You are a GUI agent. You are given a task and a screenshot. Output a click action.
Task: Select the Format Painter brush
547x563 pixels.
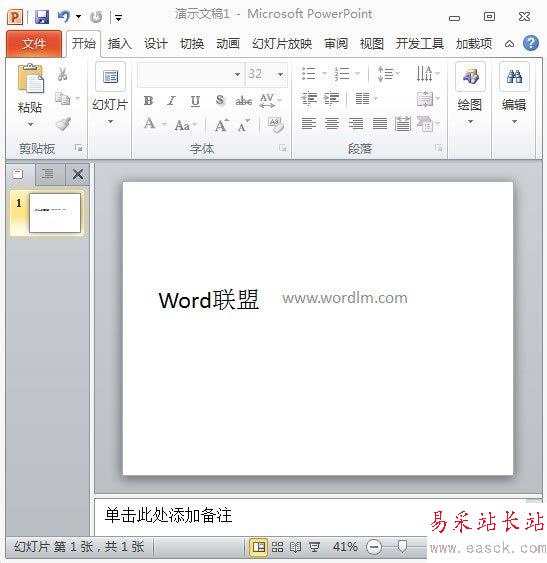[x=63, y=124]
